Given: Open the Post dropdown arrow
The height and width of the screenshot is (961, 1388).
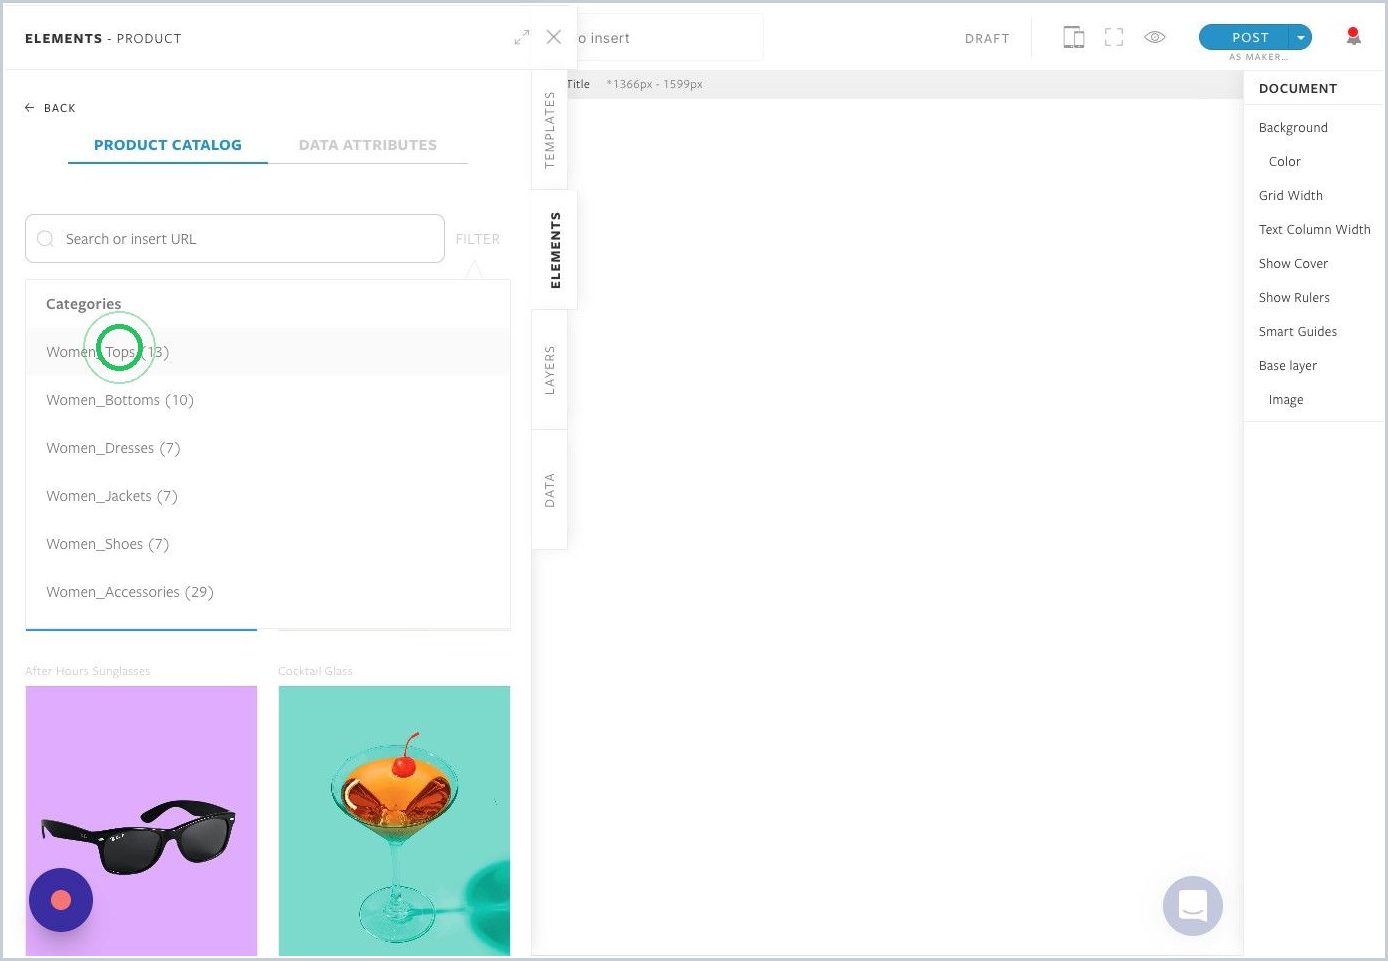Looking at the screenshot, I should (x=1301, y=37).
